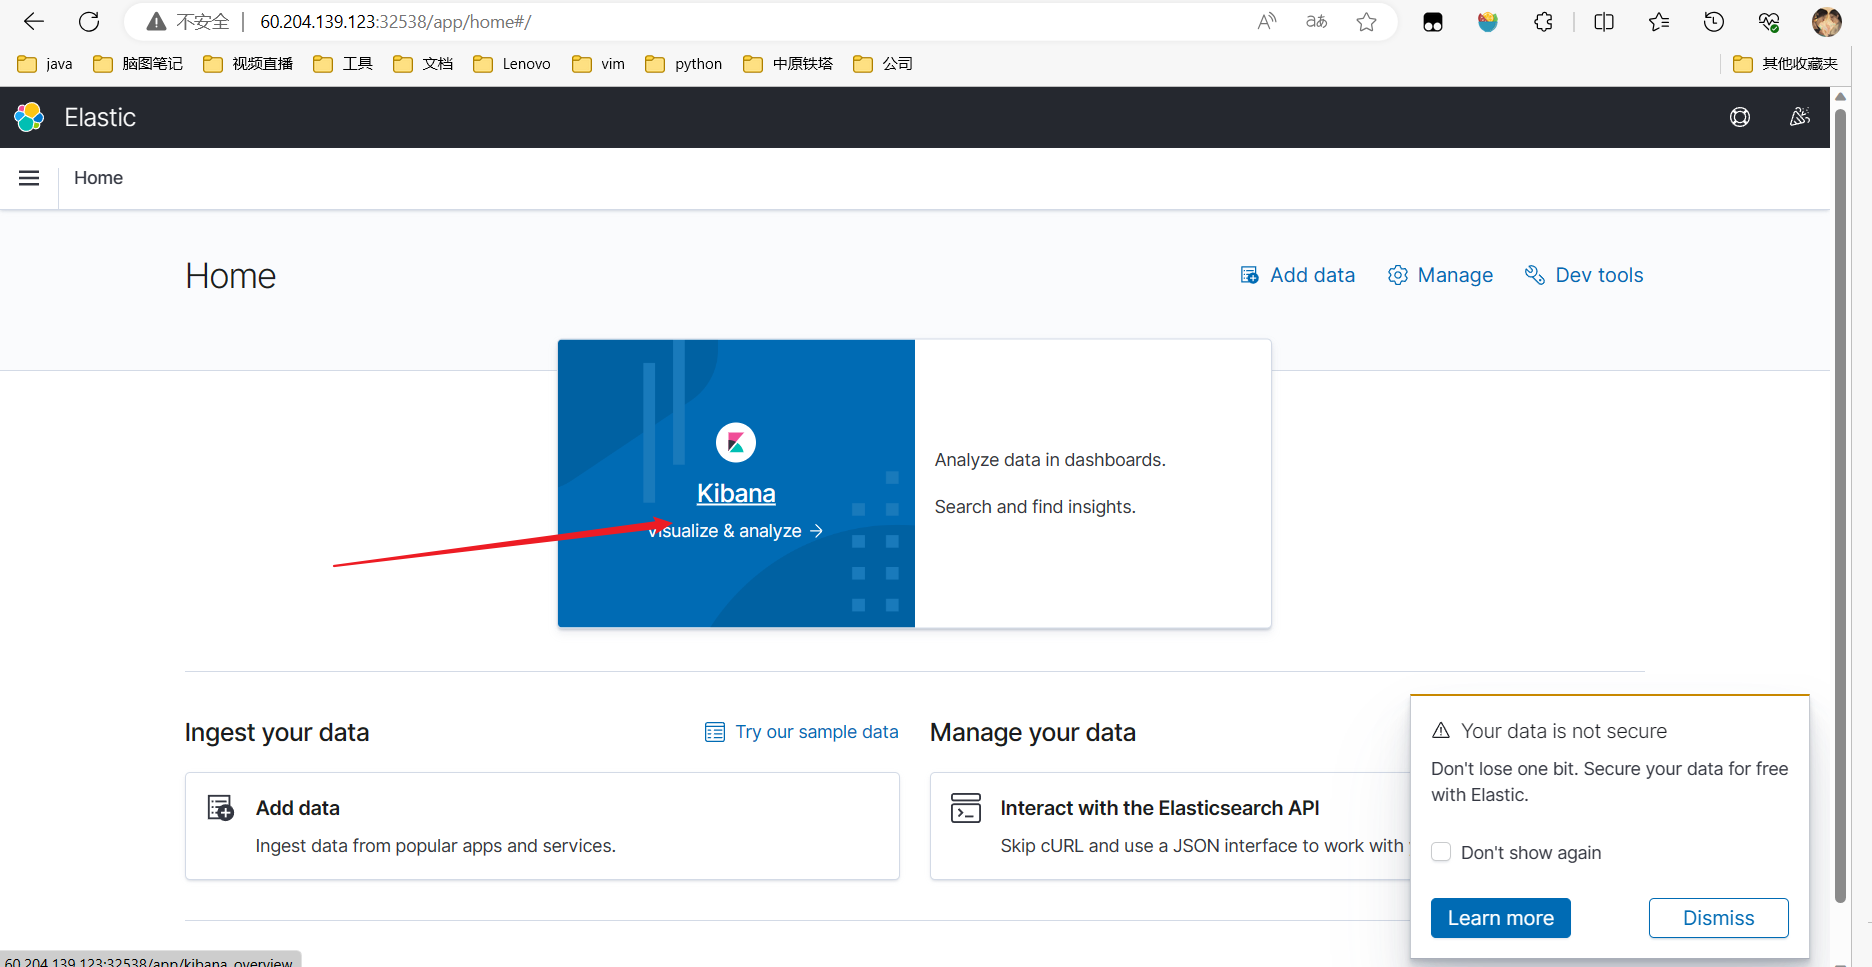Reload the page with refresh icon
1872x967 pixels.
(89, 21)
